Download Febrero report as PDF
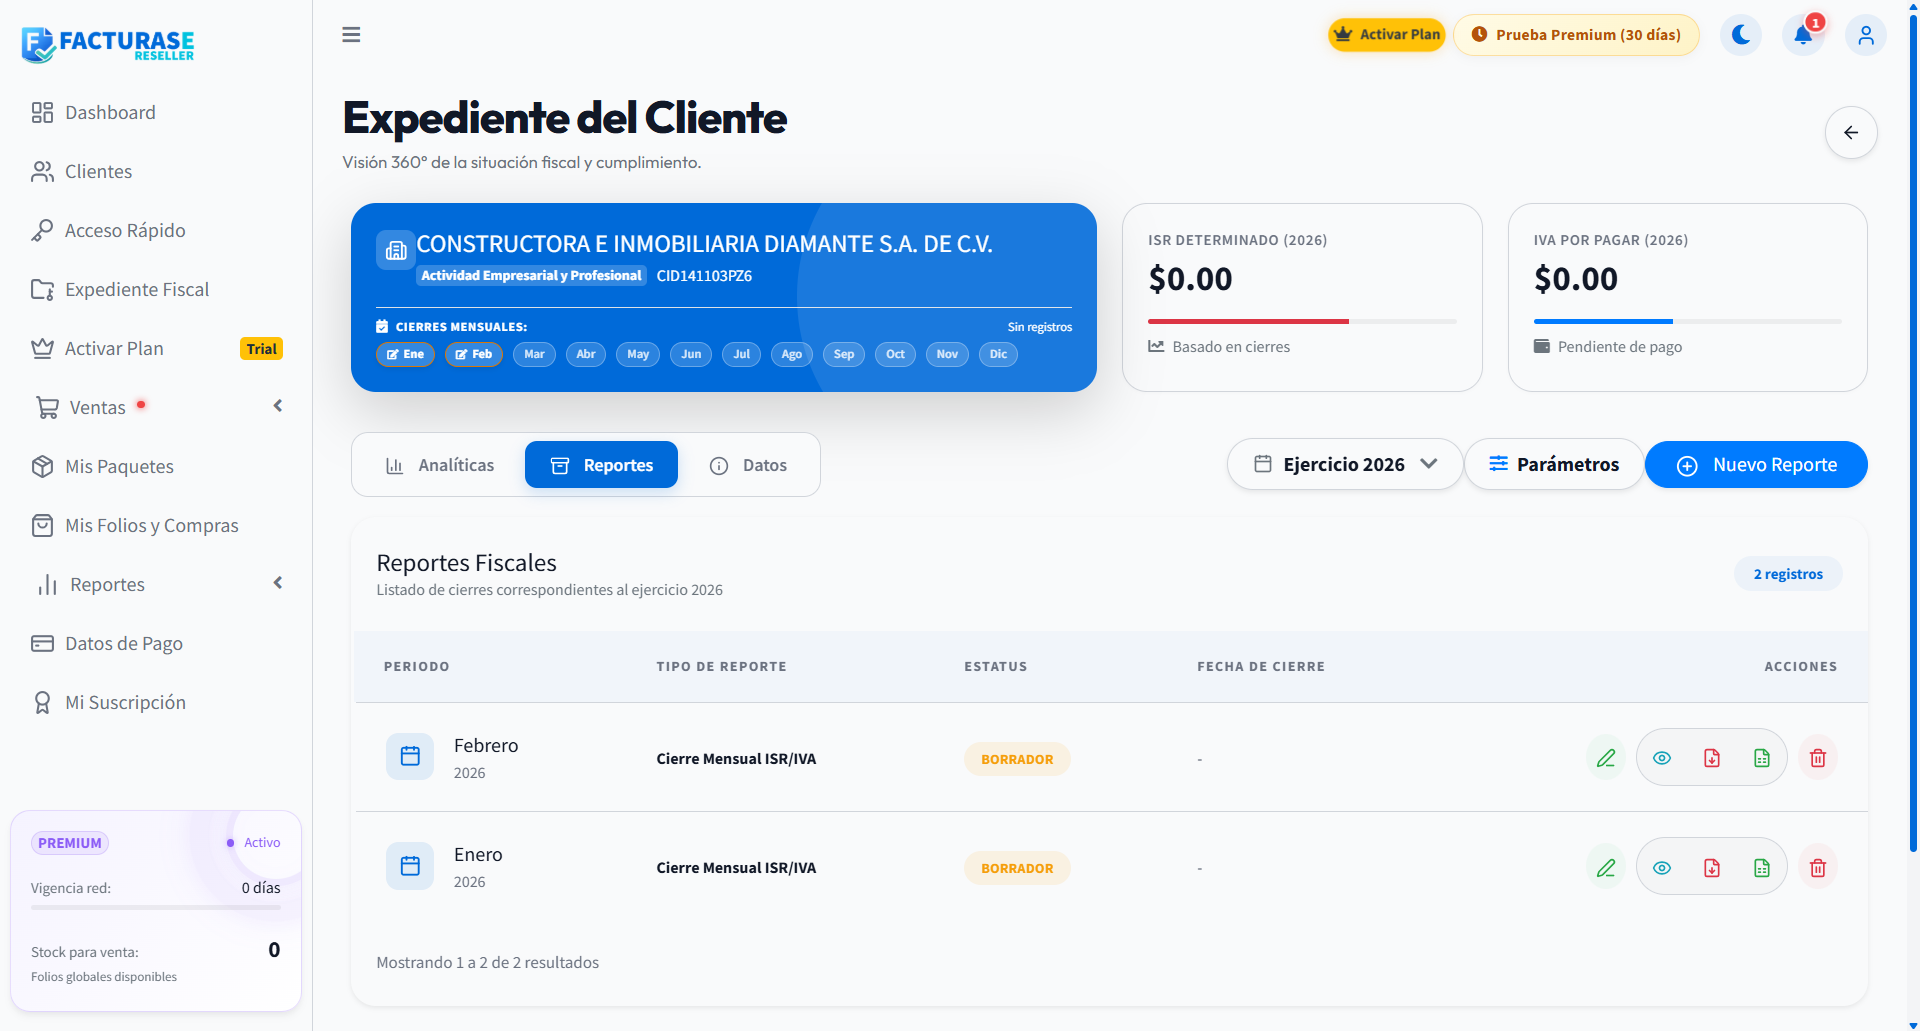 click(x=1712, y=758)
